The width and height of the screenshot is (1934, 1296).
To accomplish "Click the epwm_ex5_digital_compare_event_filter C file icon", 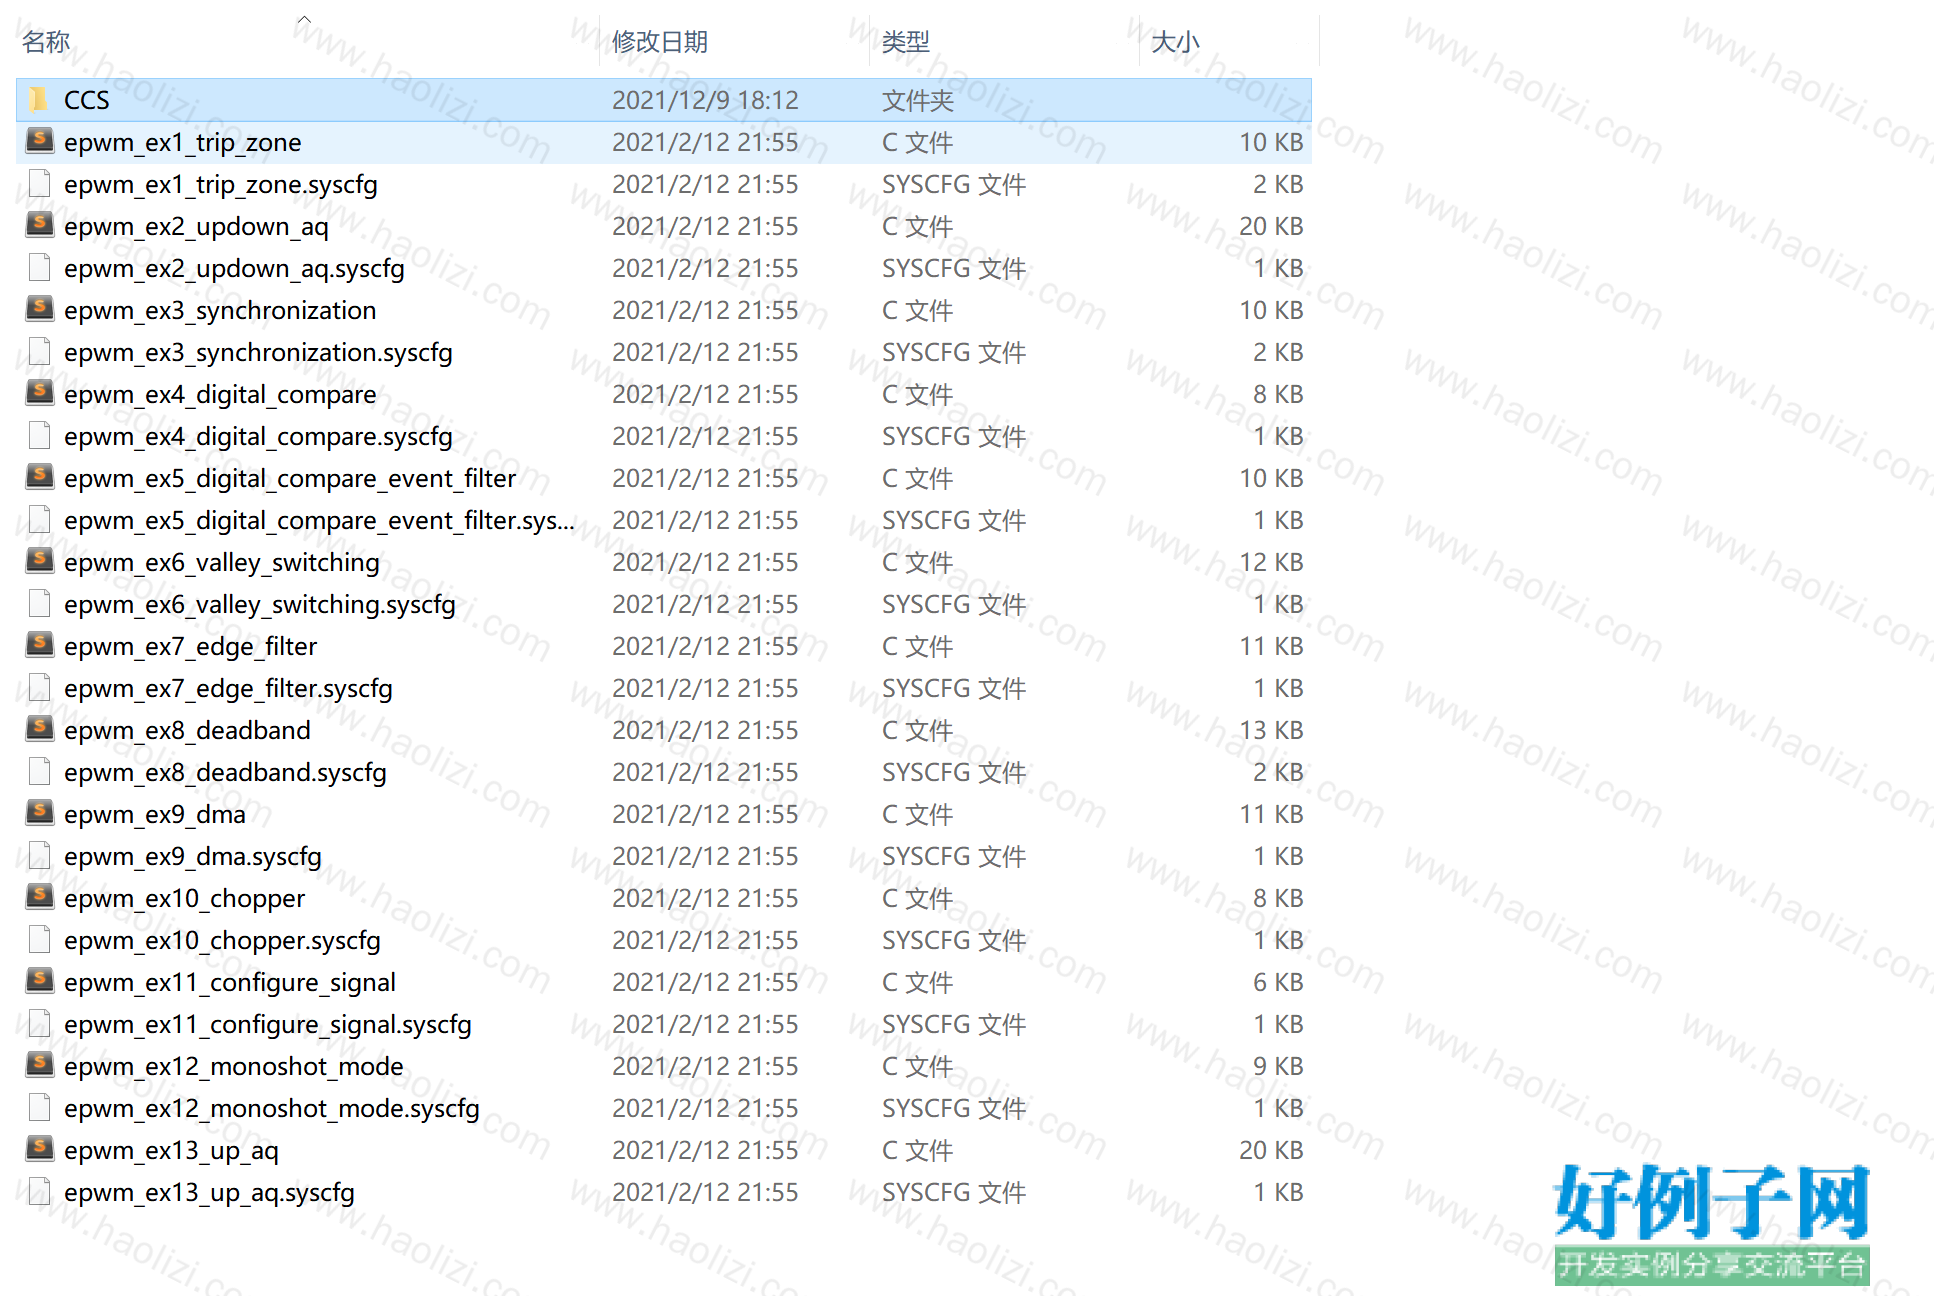I will click(x=39, y=477).
